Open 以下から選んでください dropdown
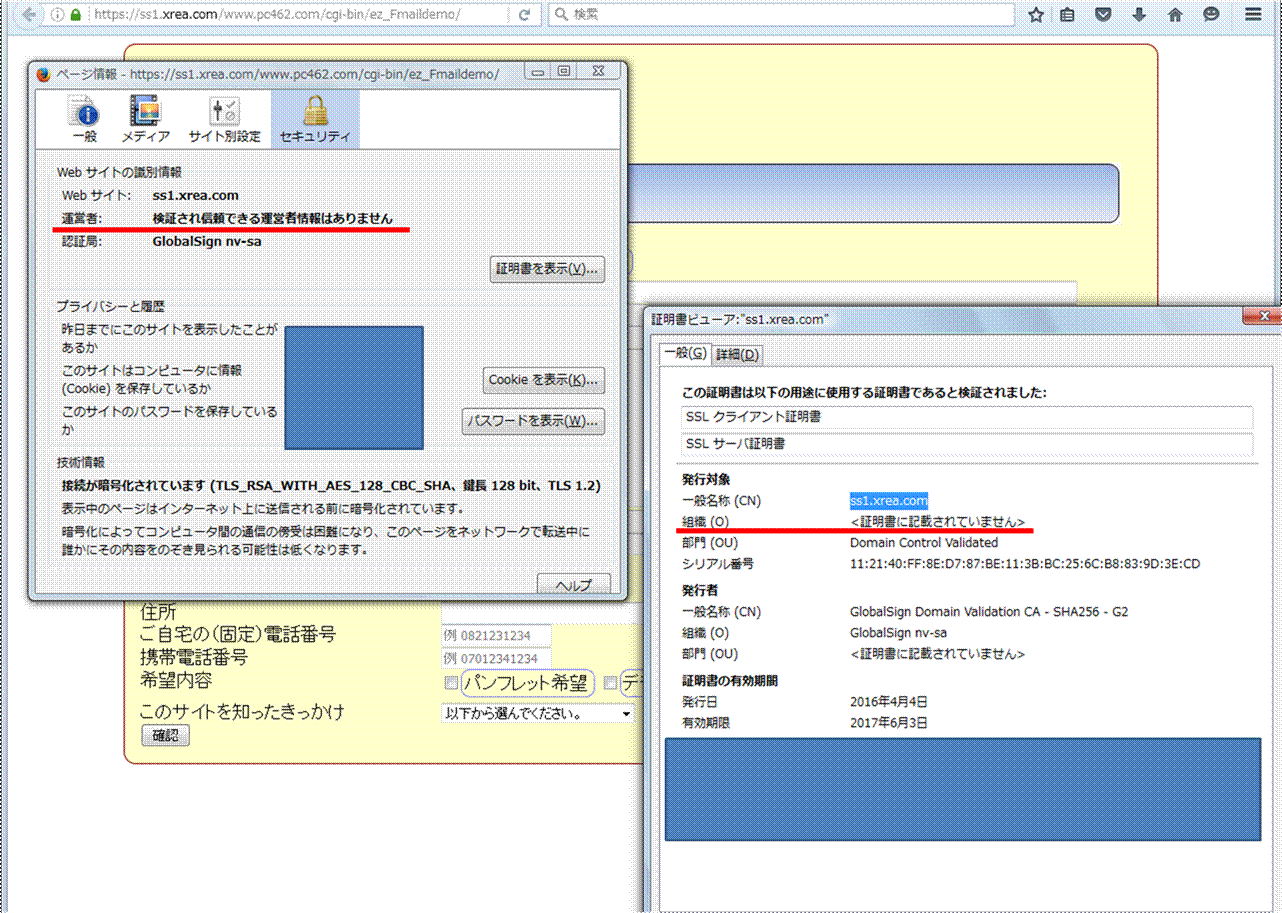Image resolution: width=1282 pixels, height=913 pixels. [x=537, y=713]
